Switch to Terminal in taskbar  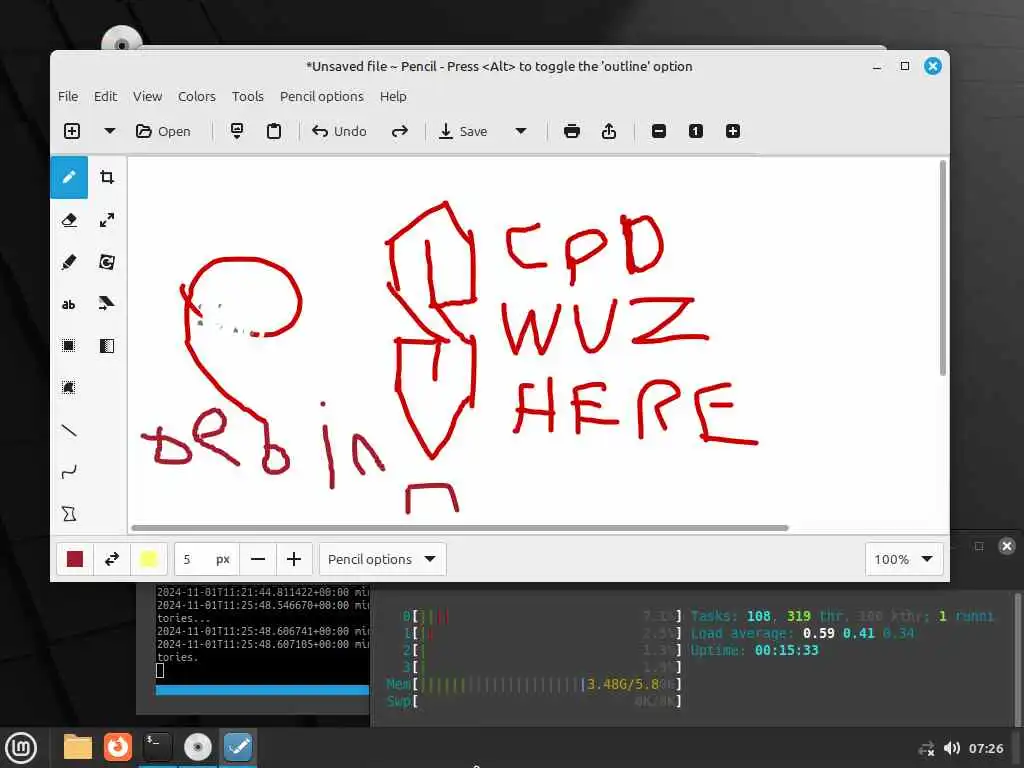point(157,747)
